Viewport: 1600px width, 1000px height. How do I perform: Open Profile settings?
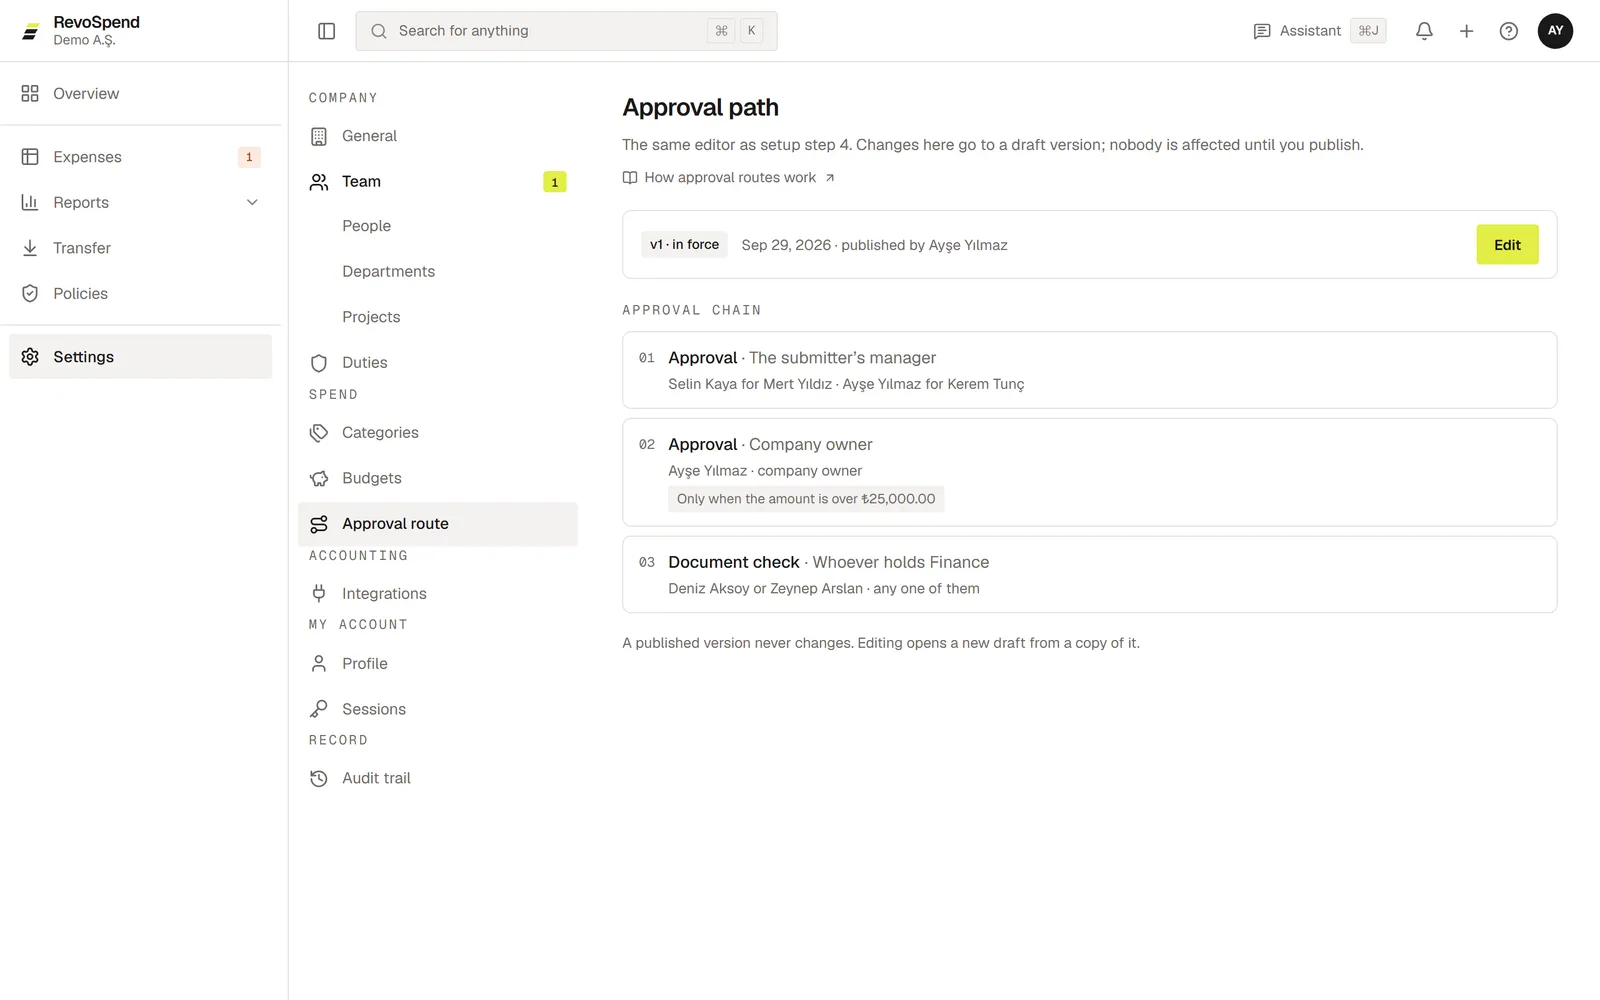pos(438,663)
